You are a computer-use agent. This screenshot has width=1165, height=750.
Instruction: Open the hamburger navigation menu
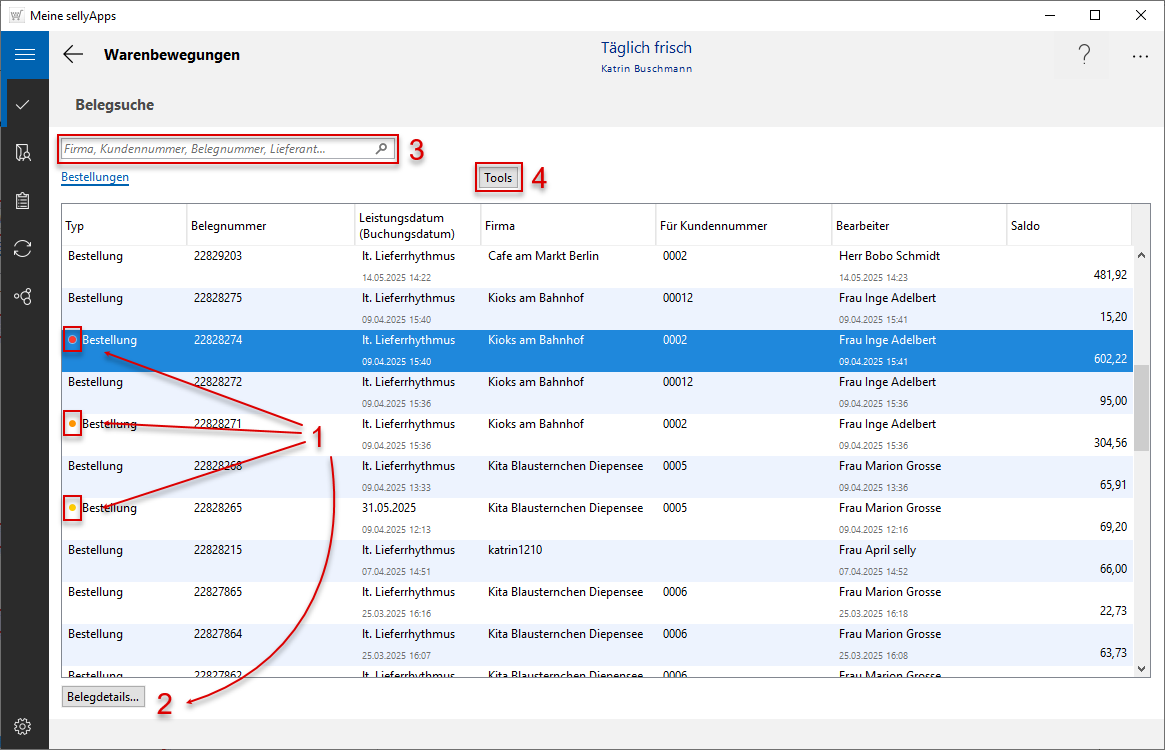24,55
